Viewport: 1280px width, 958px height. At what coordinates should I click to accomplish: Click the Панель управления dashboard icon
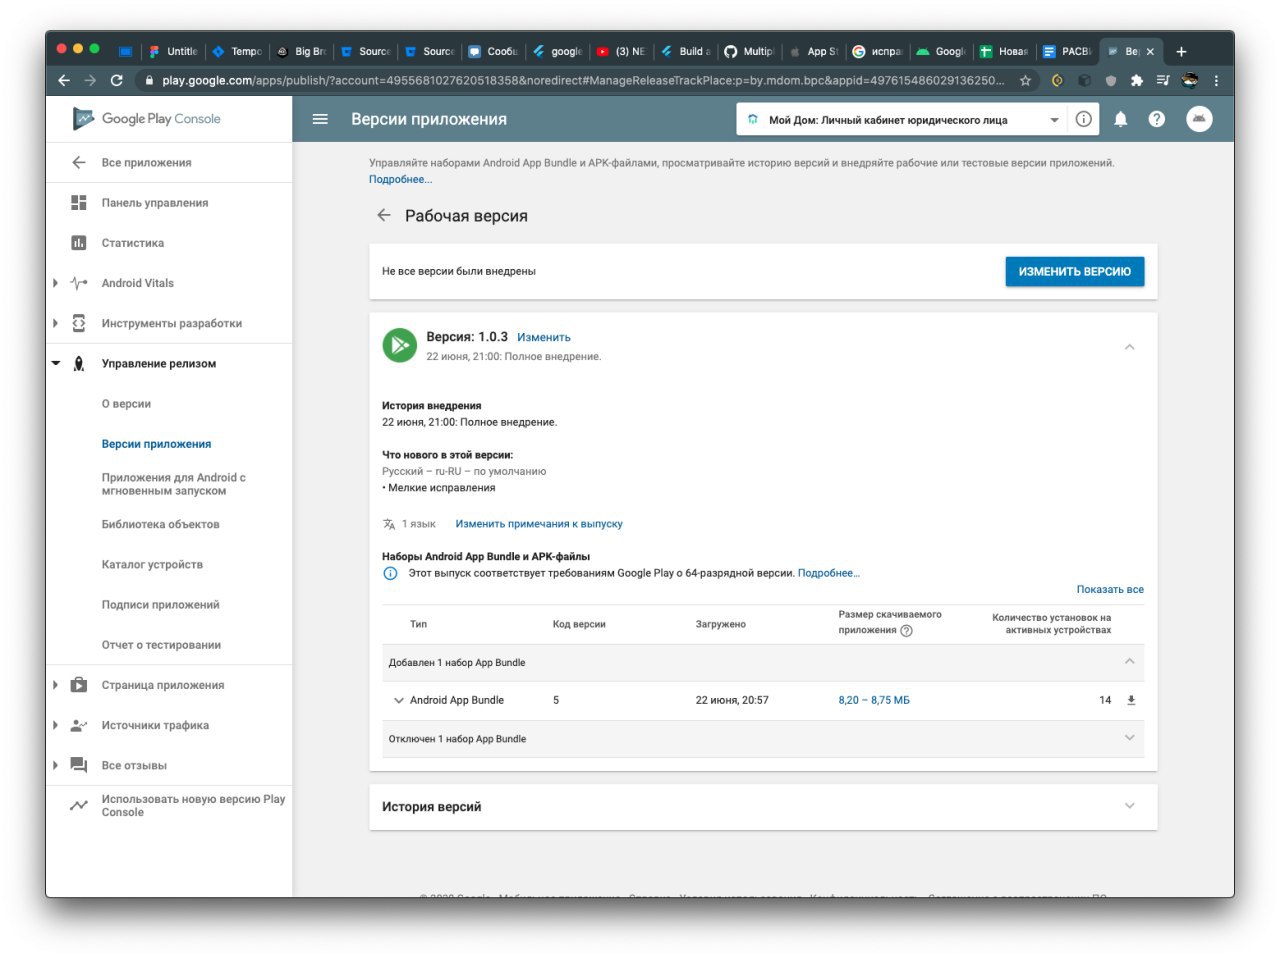79,203
